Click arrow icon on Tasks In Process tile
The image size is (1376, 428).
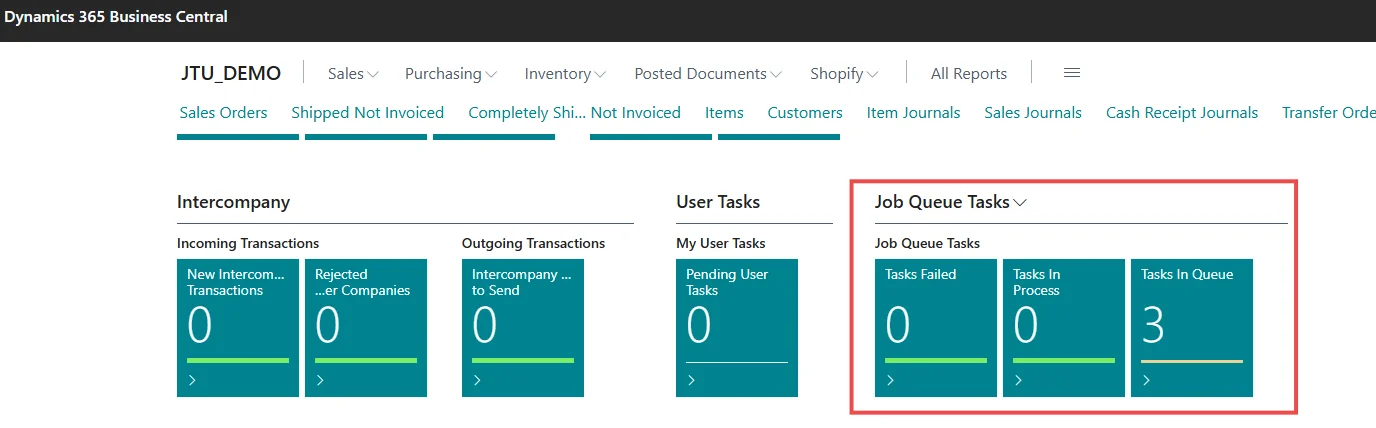[x=1018, y=380]
